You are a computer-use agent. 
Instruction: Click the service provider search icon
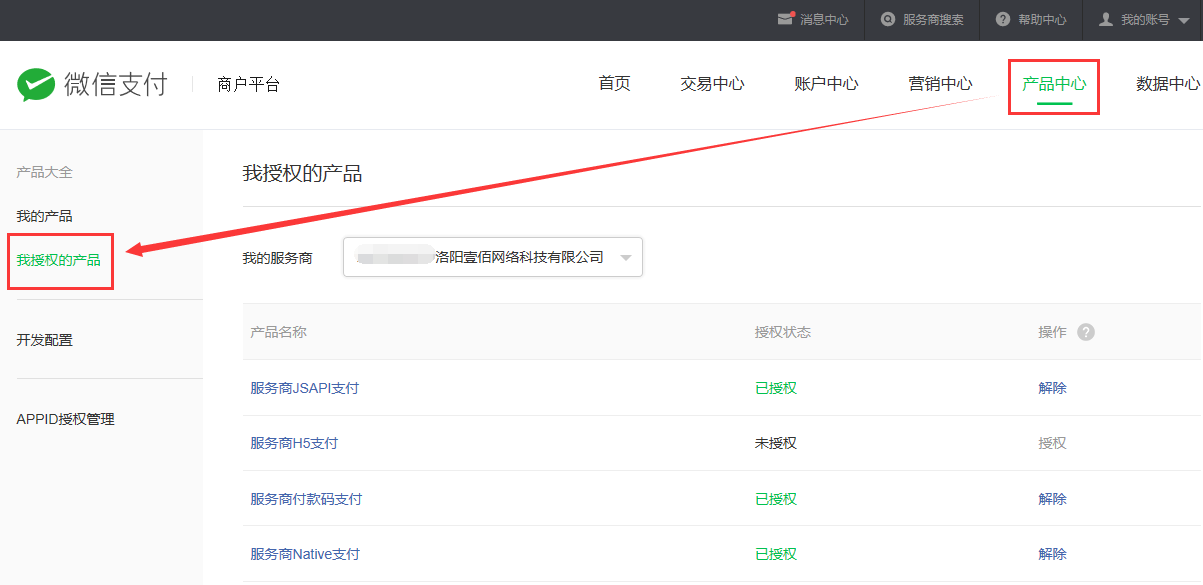point(887,19)
